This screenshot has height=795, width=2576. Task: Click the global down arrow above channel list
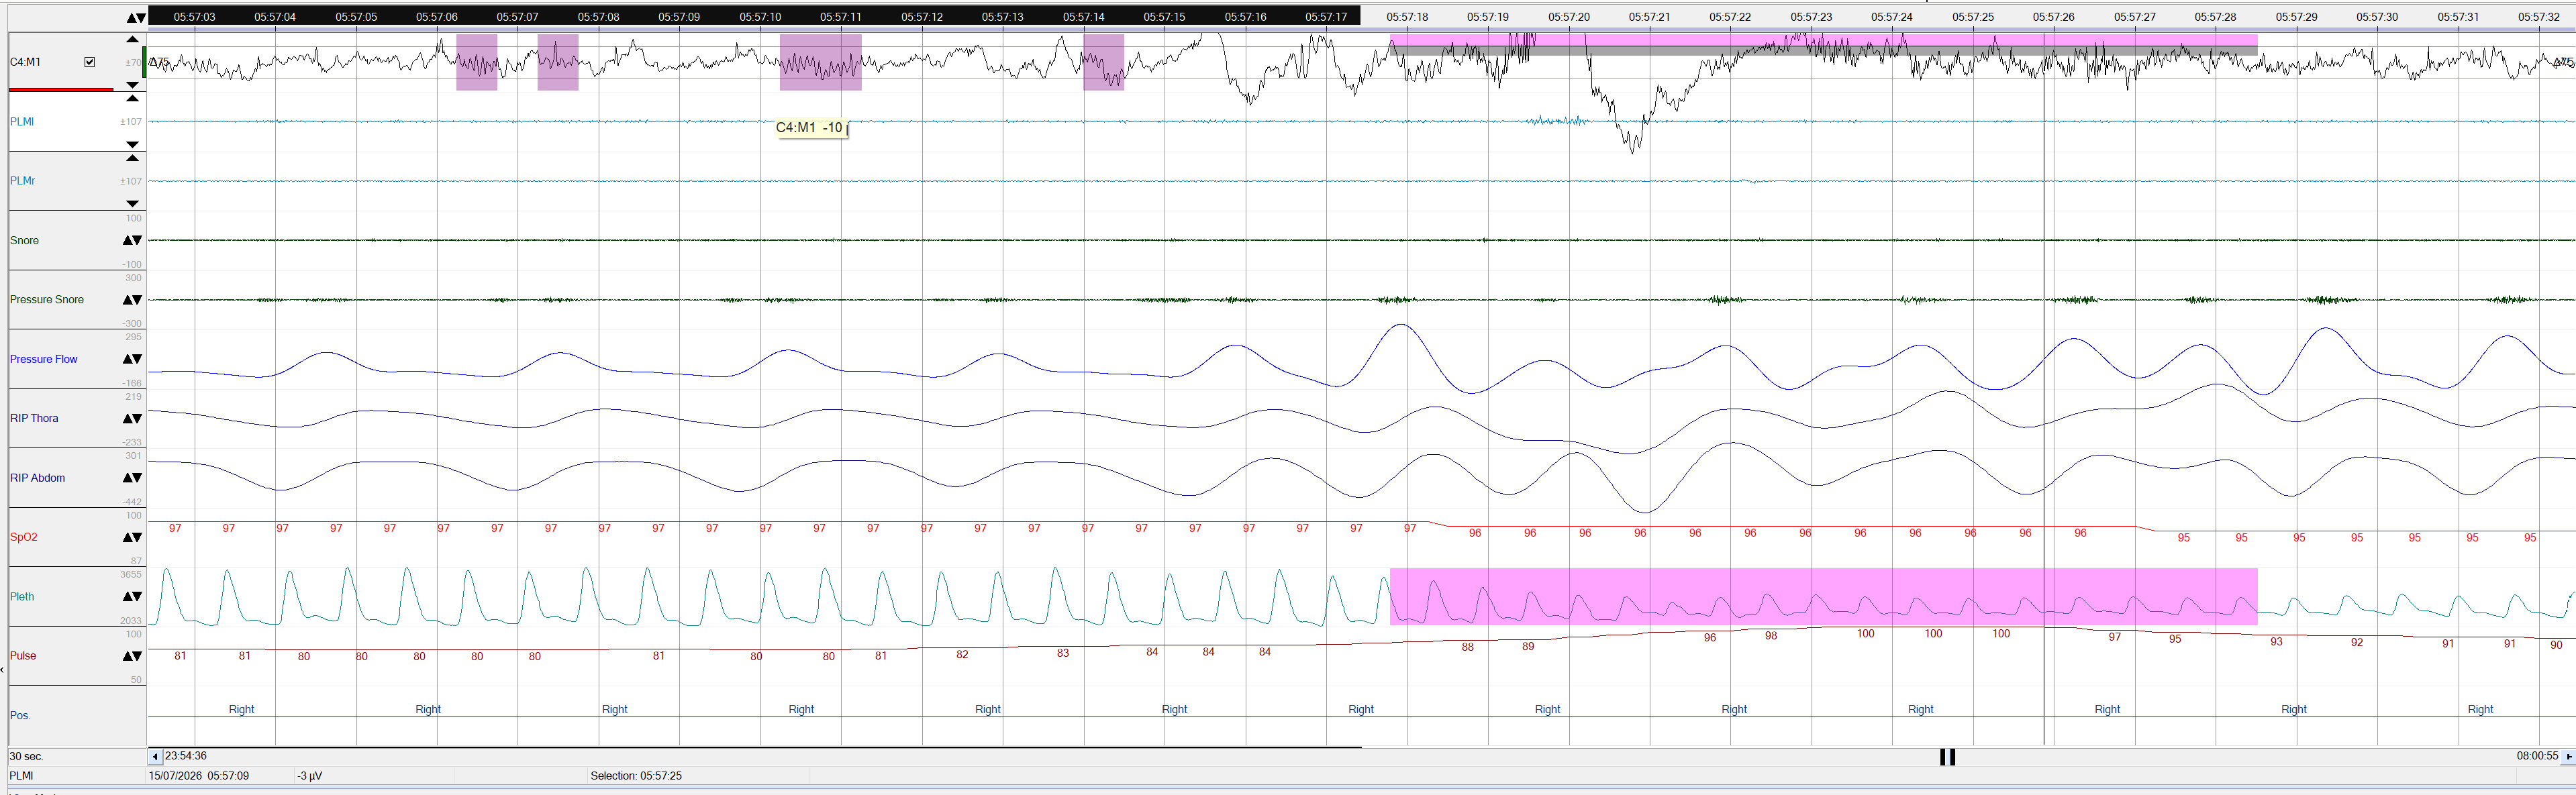(x=141, y=18)
